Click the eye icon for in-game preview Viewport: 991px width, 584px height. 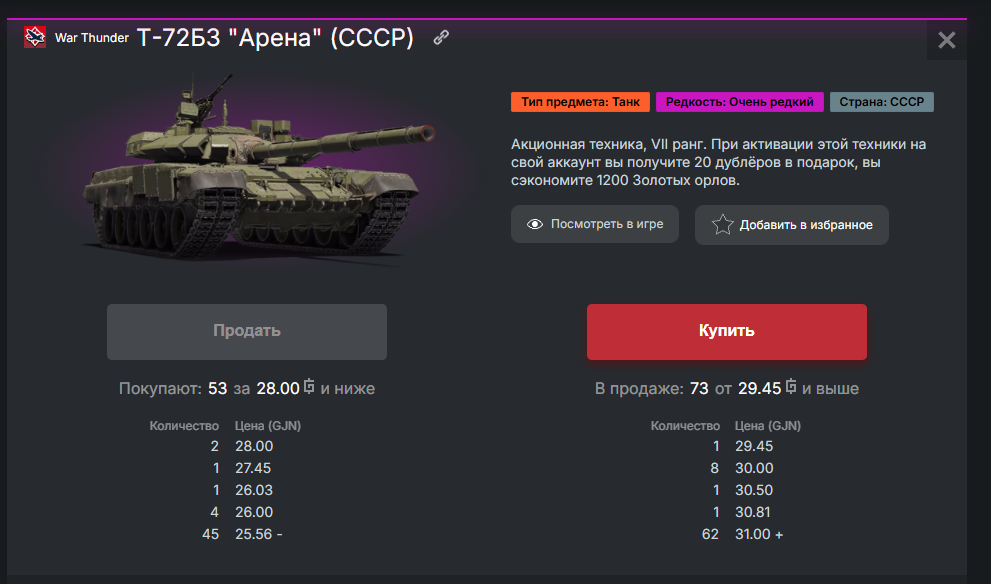[535, 224]
